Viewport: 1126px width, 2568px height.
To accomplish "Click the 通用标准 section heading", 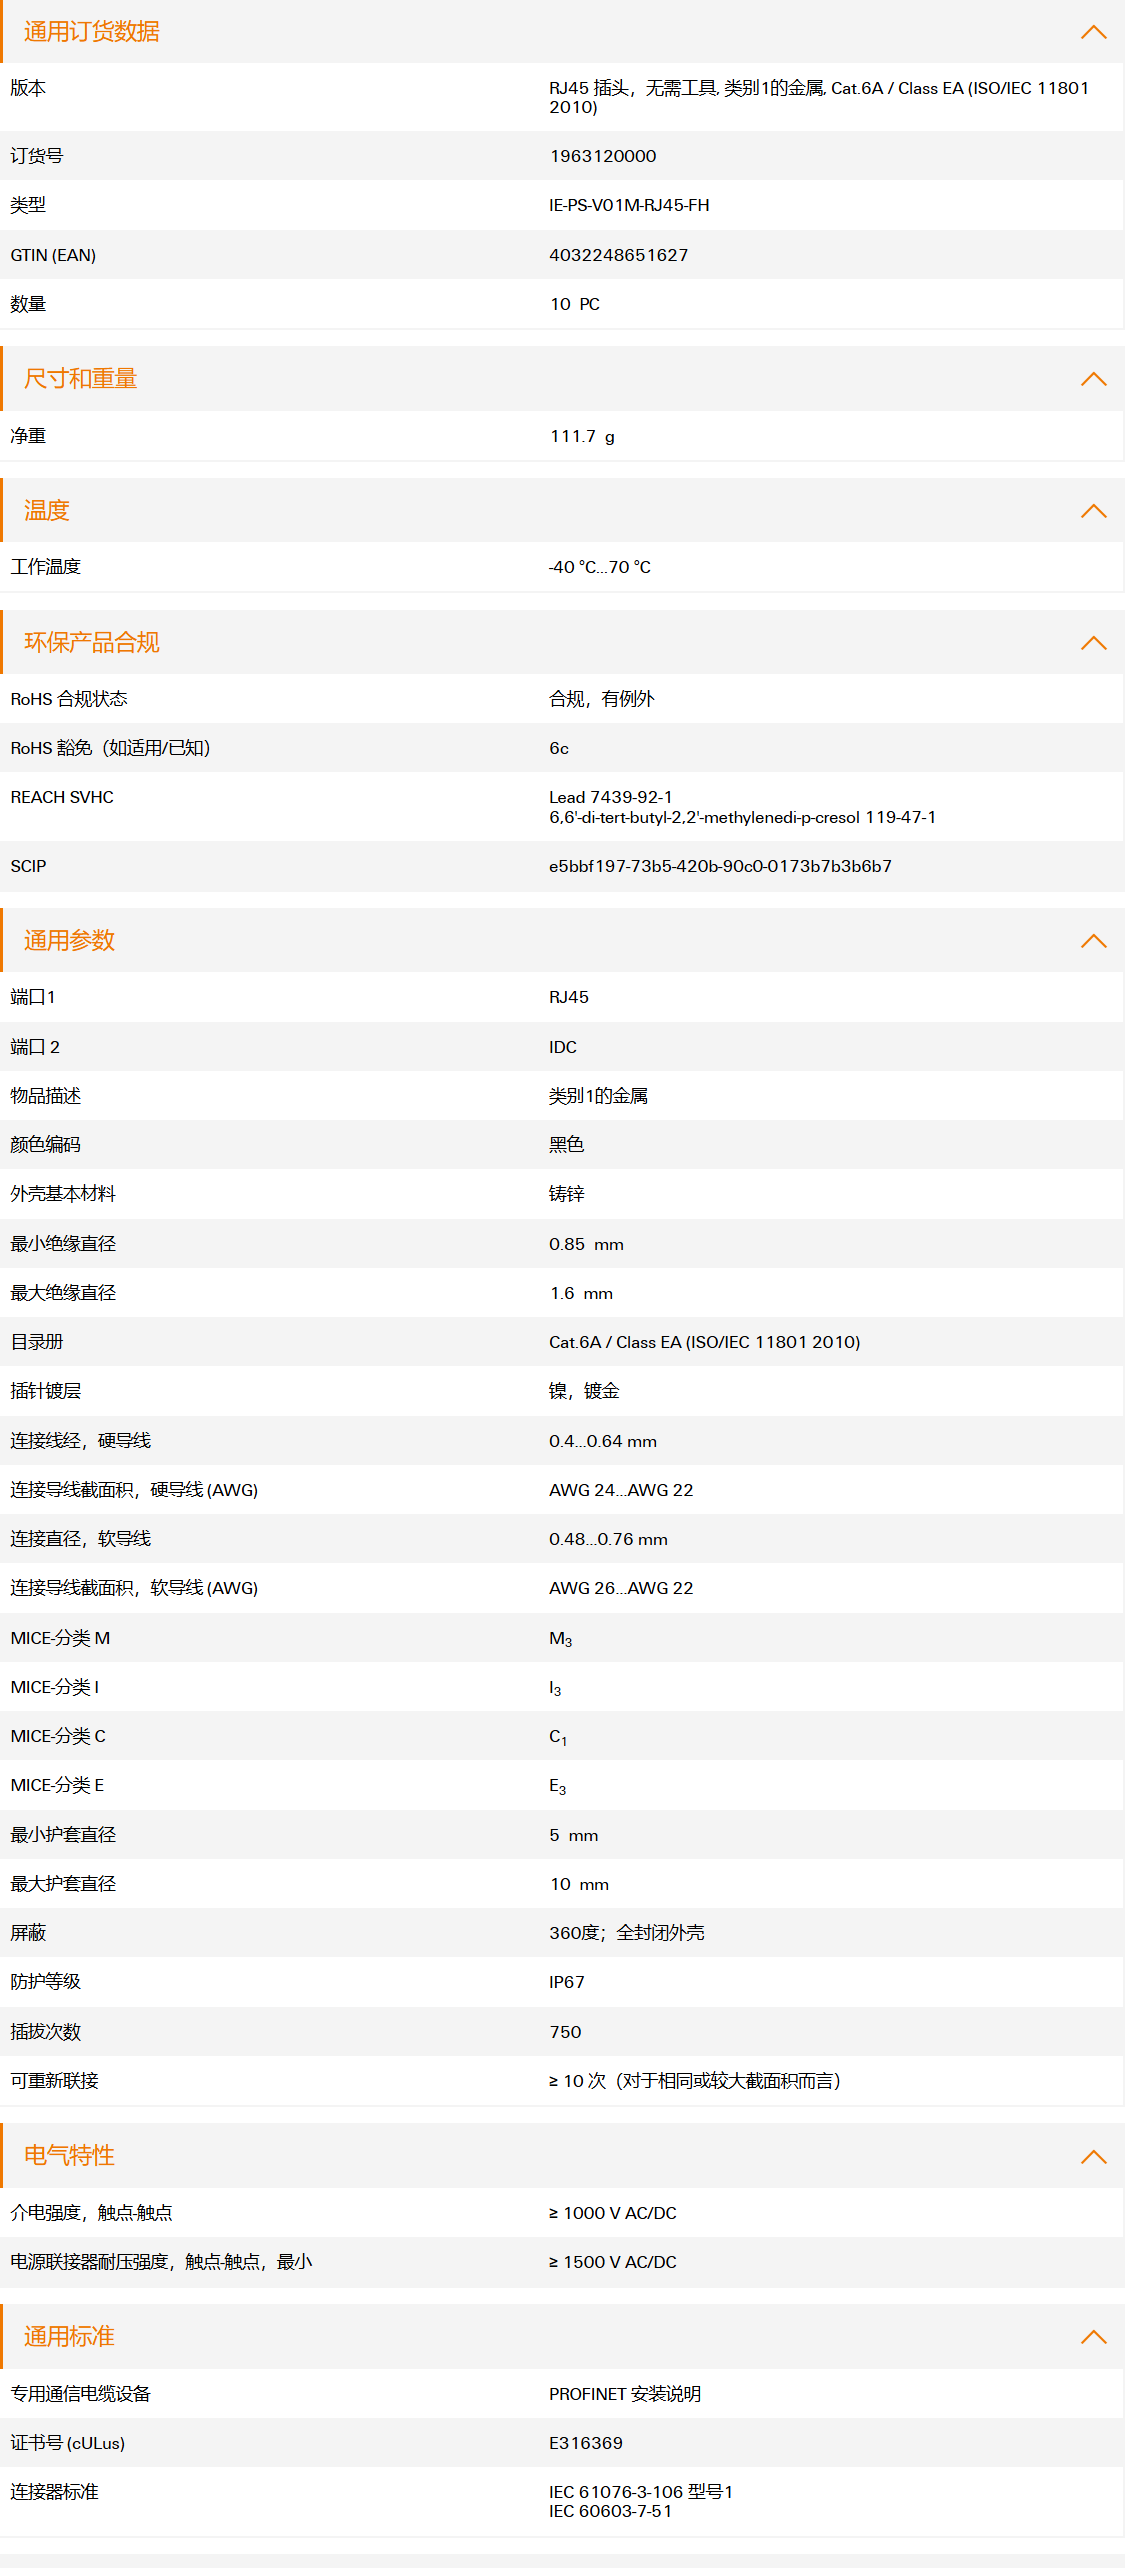I will coord(69,2337).
